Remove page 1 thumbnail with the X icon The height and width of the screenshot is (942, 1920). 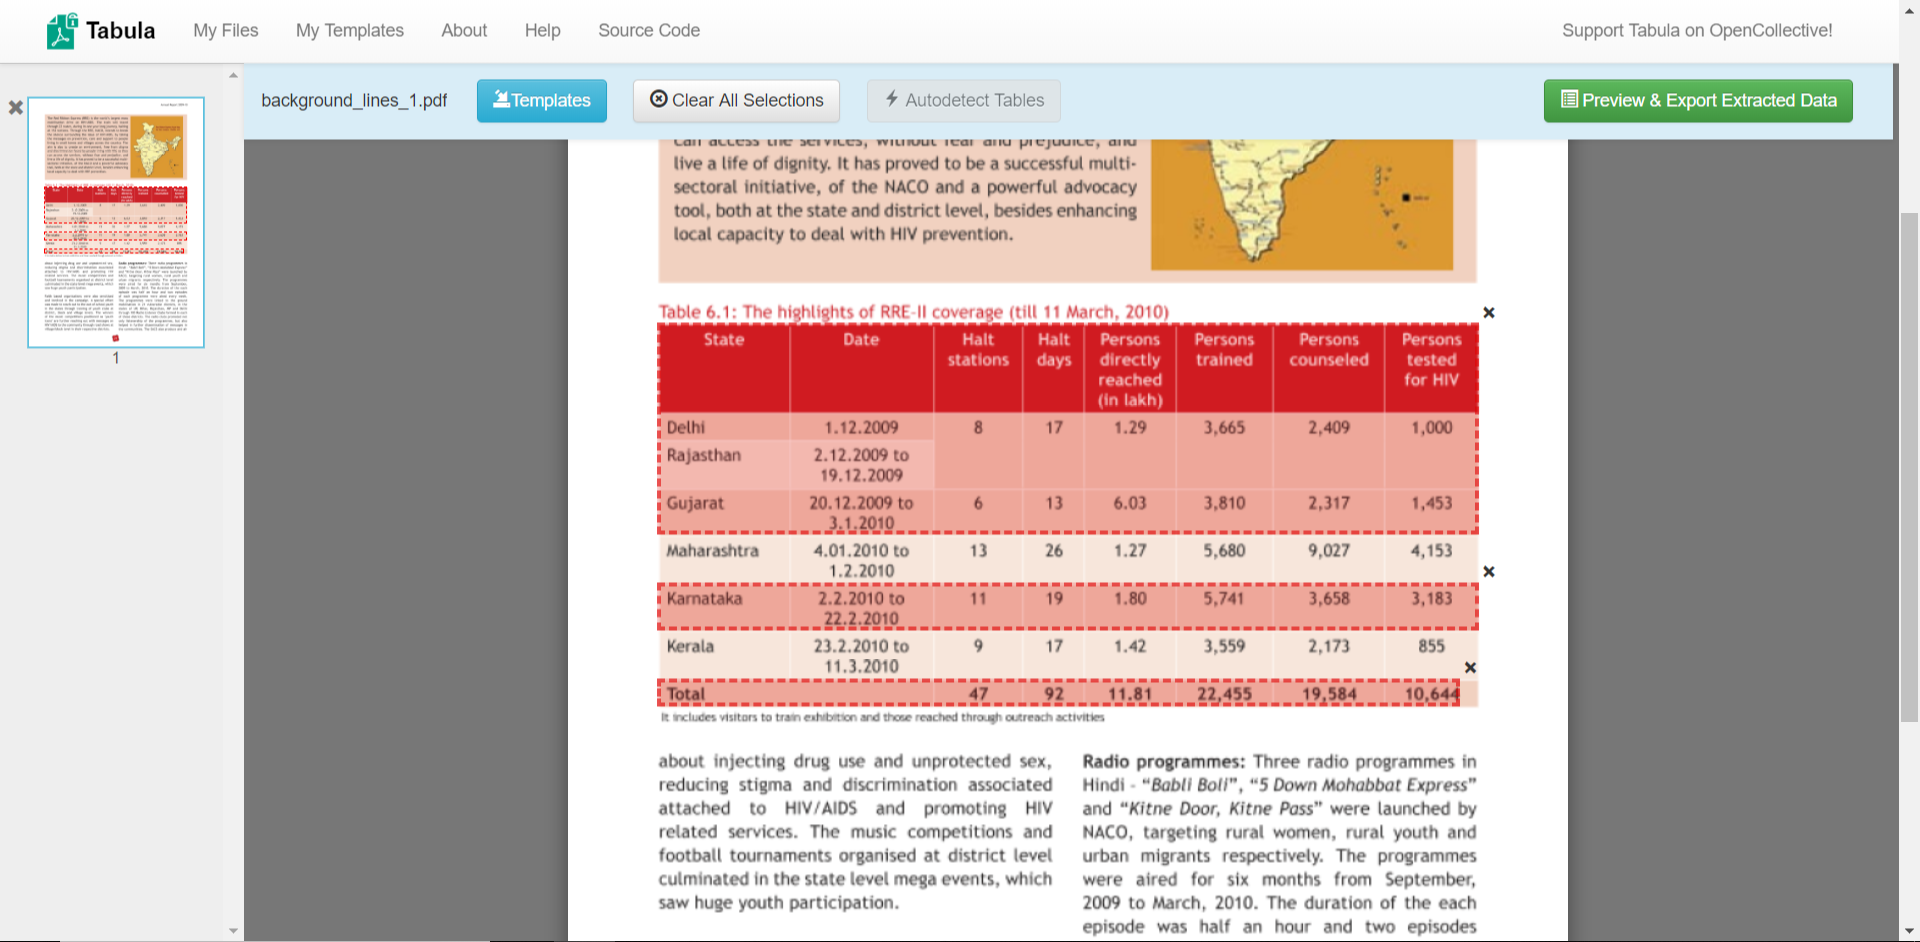(x=16, y=107)
